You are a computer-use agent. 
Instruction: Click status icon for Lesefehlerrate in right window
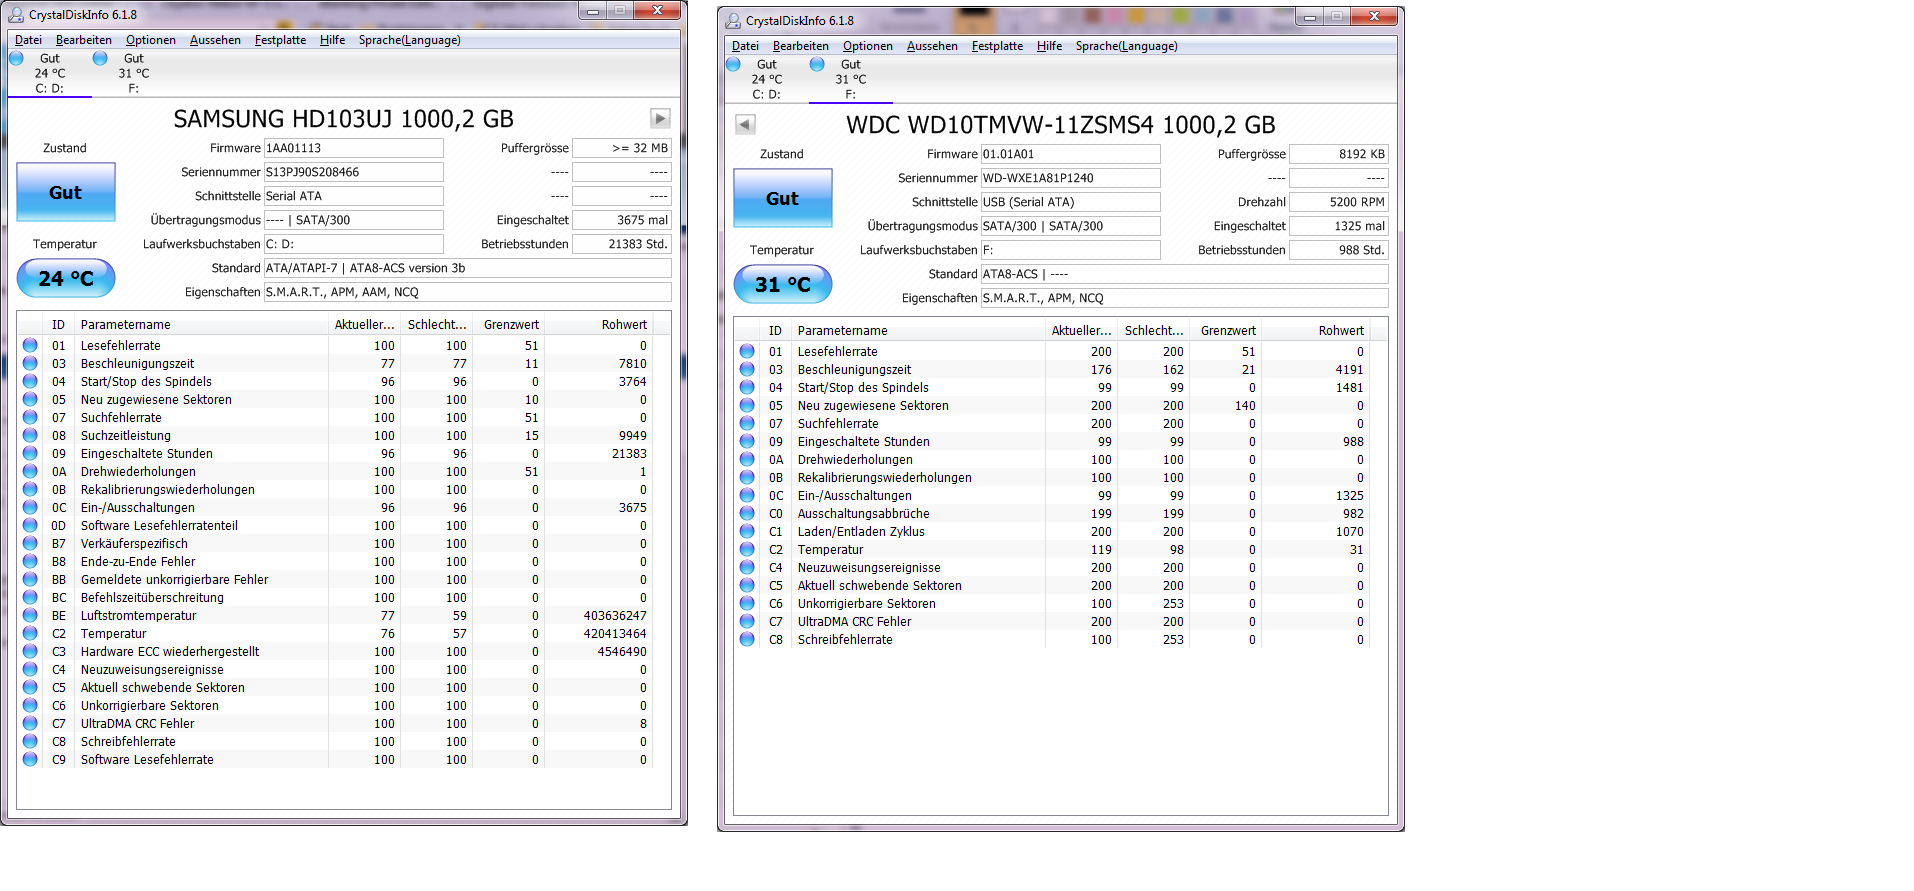pyautogui.click(x=747, y=351)
